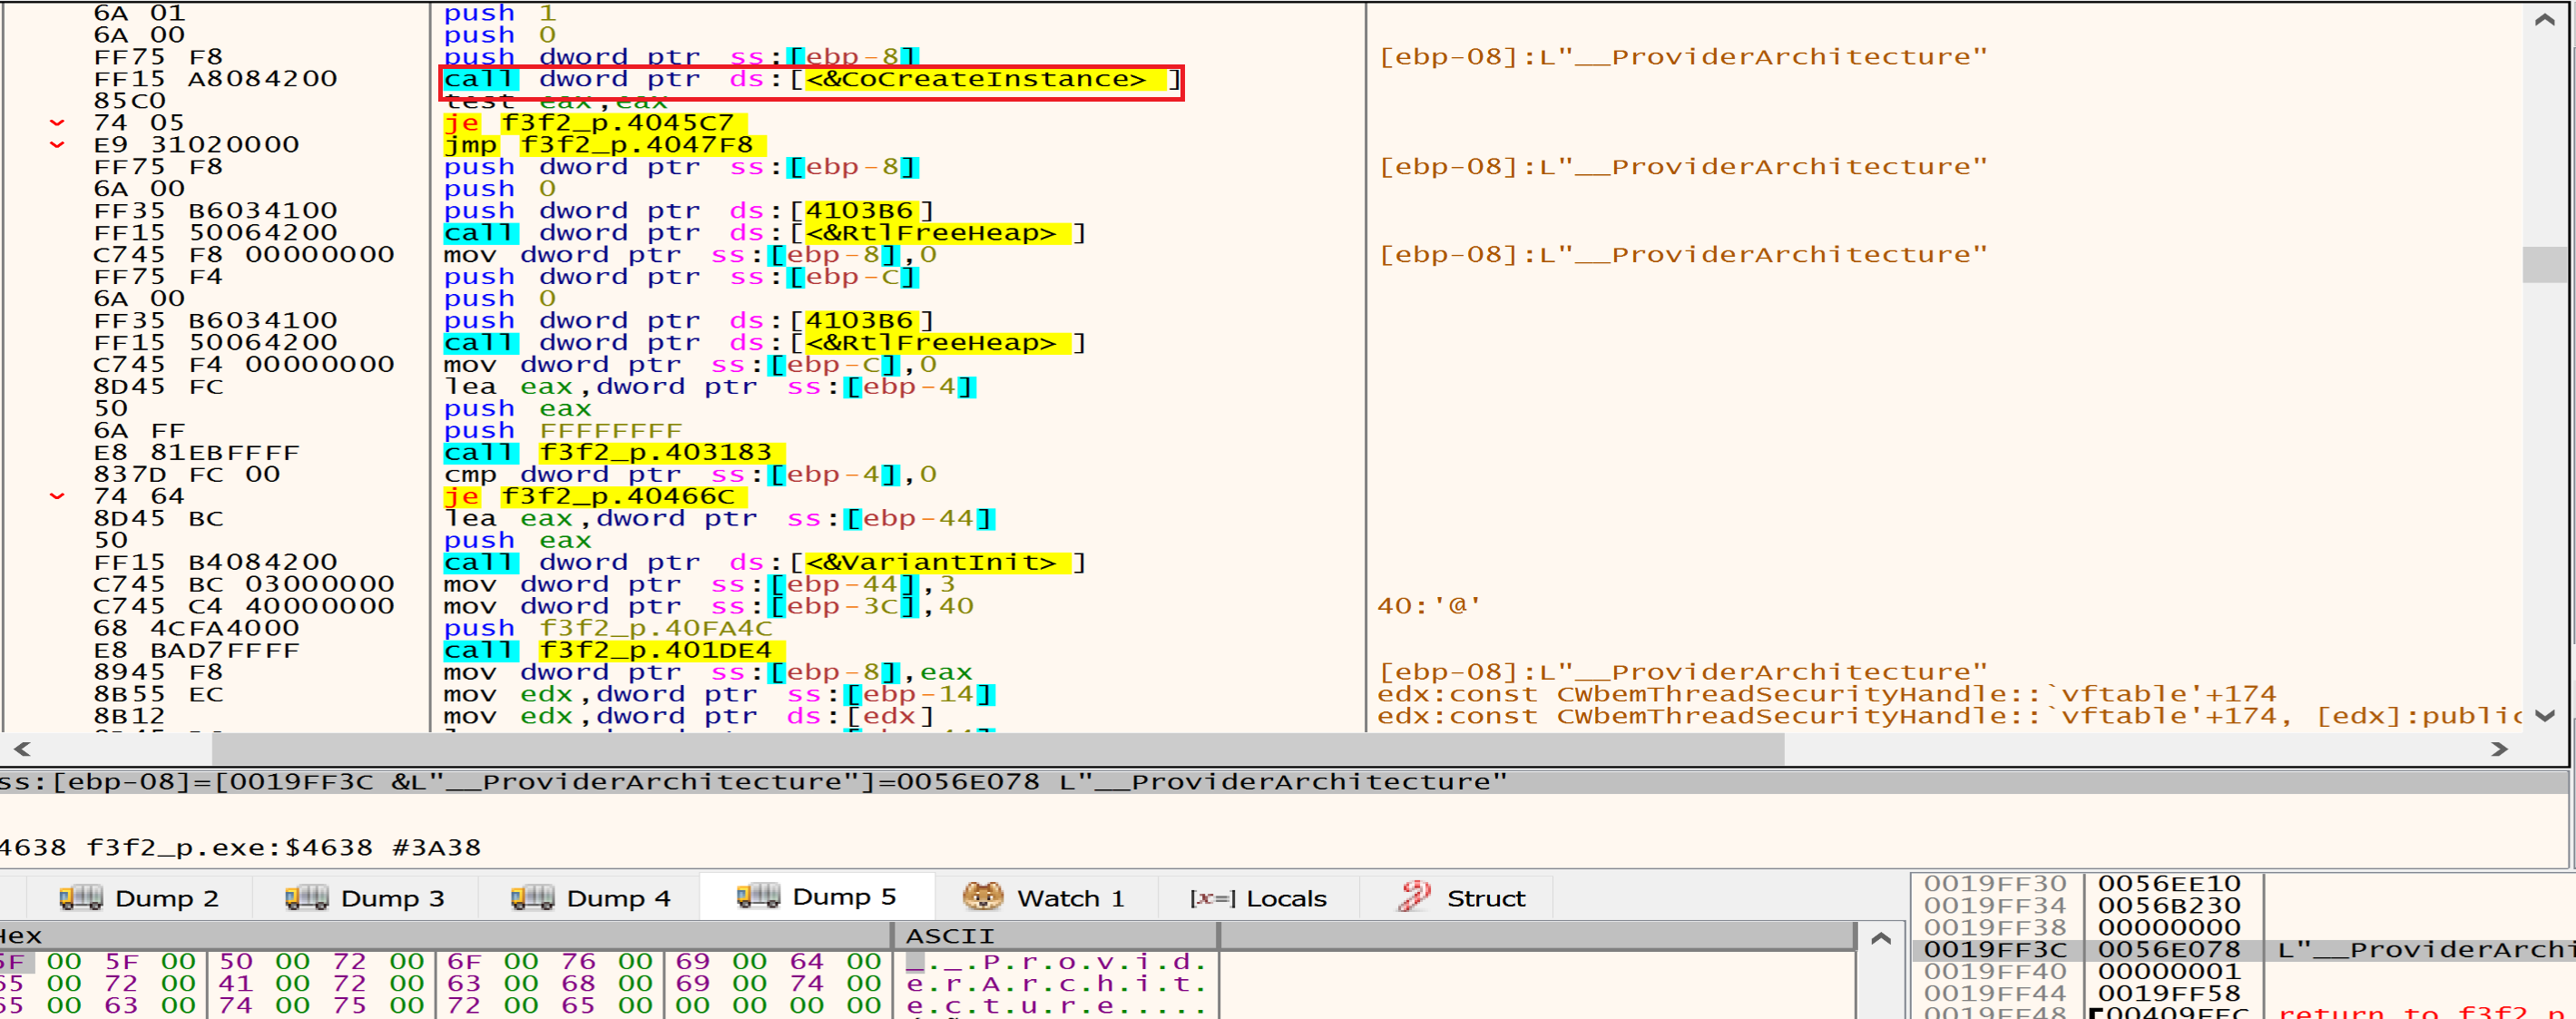The height and width of the screenshot is (1019, 2576).
Task: Click the red jump arrow beside je 4045C7
Action: tap(57, 123)
